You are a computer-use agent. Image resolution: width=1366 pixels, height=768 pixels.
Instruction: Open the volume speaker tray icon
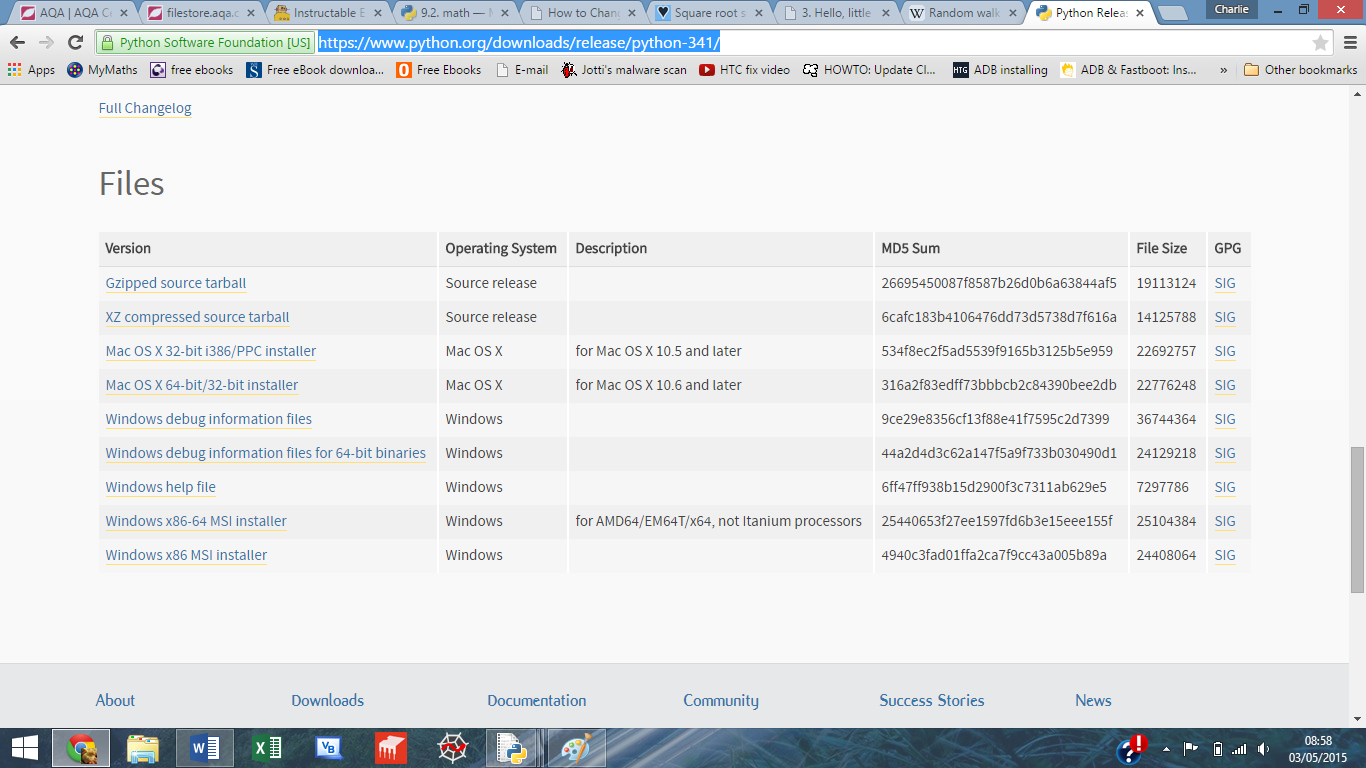1264,748
